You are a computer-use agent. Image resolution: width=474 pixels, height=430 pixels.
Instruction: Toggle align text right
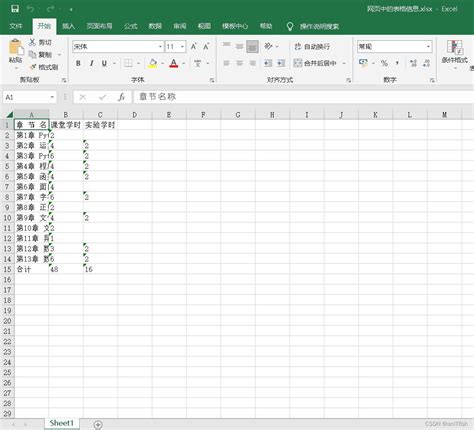click(252, 63)
